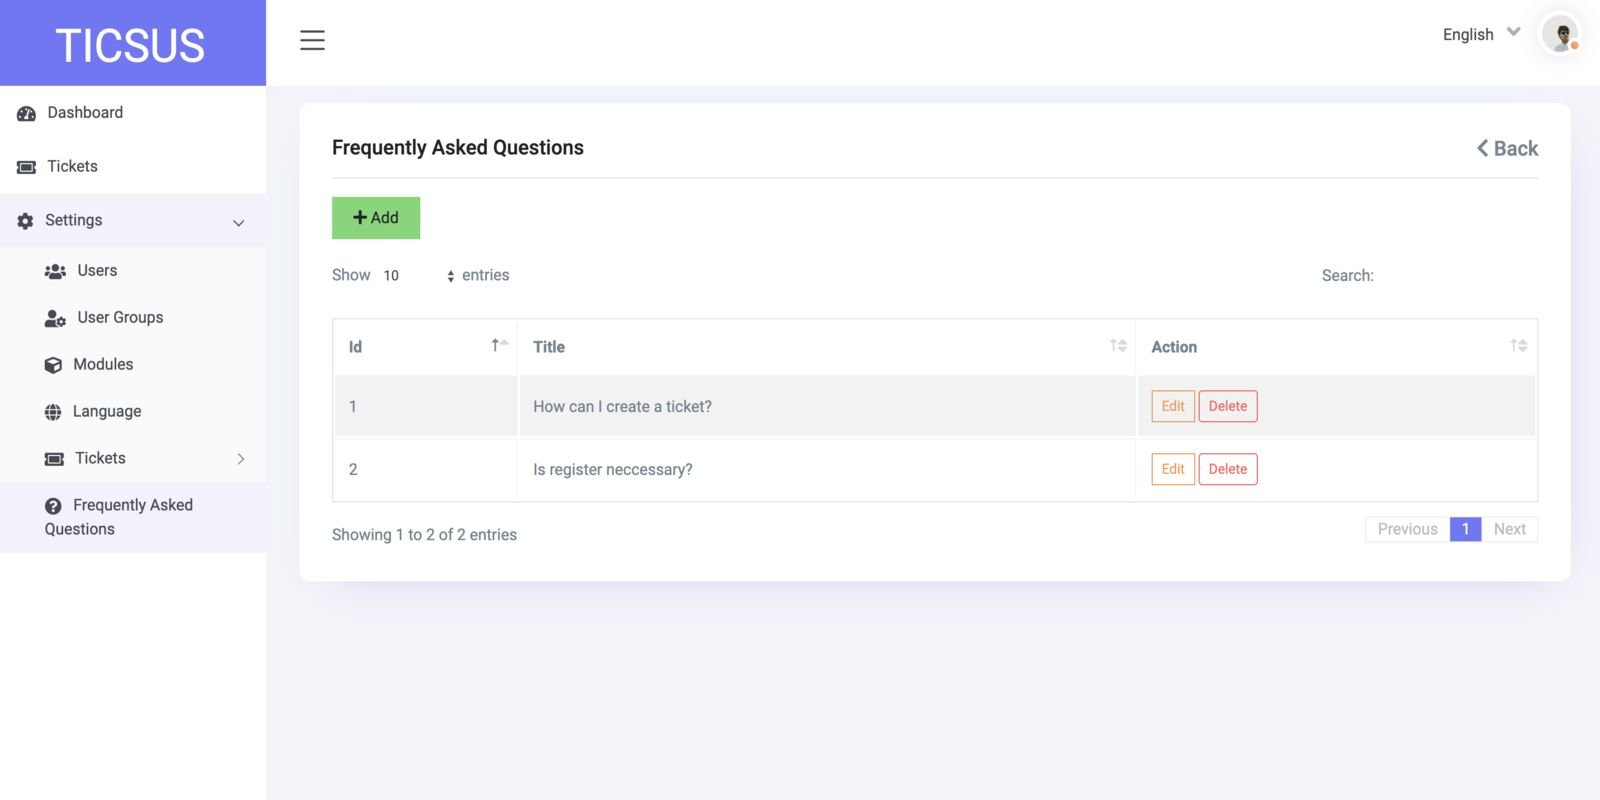Click the Settings gear icon
This screenshot has width=1600, height=800.
(x=25, y=221)
